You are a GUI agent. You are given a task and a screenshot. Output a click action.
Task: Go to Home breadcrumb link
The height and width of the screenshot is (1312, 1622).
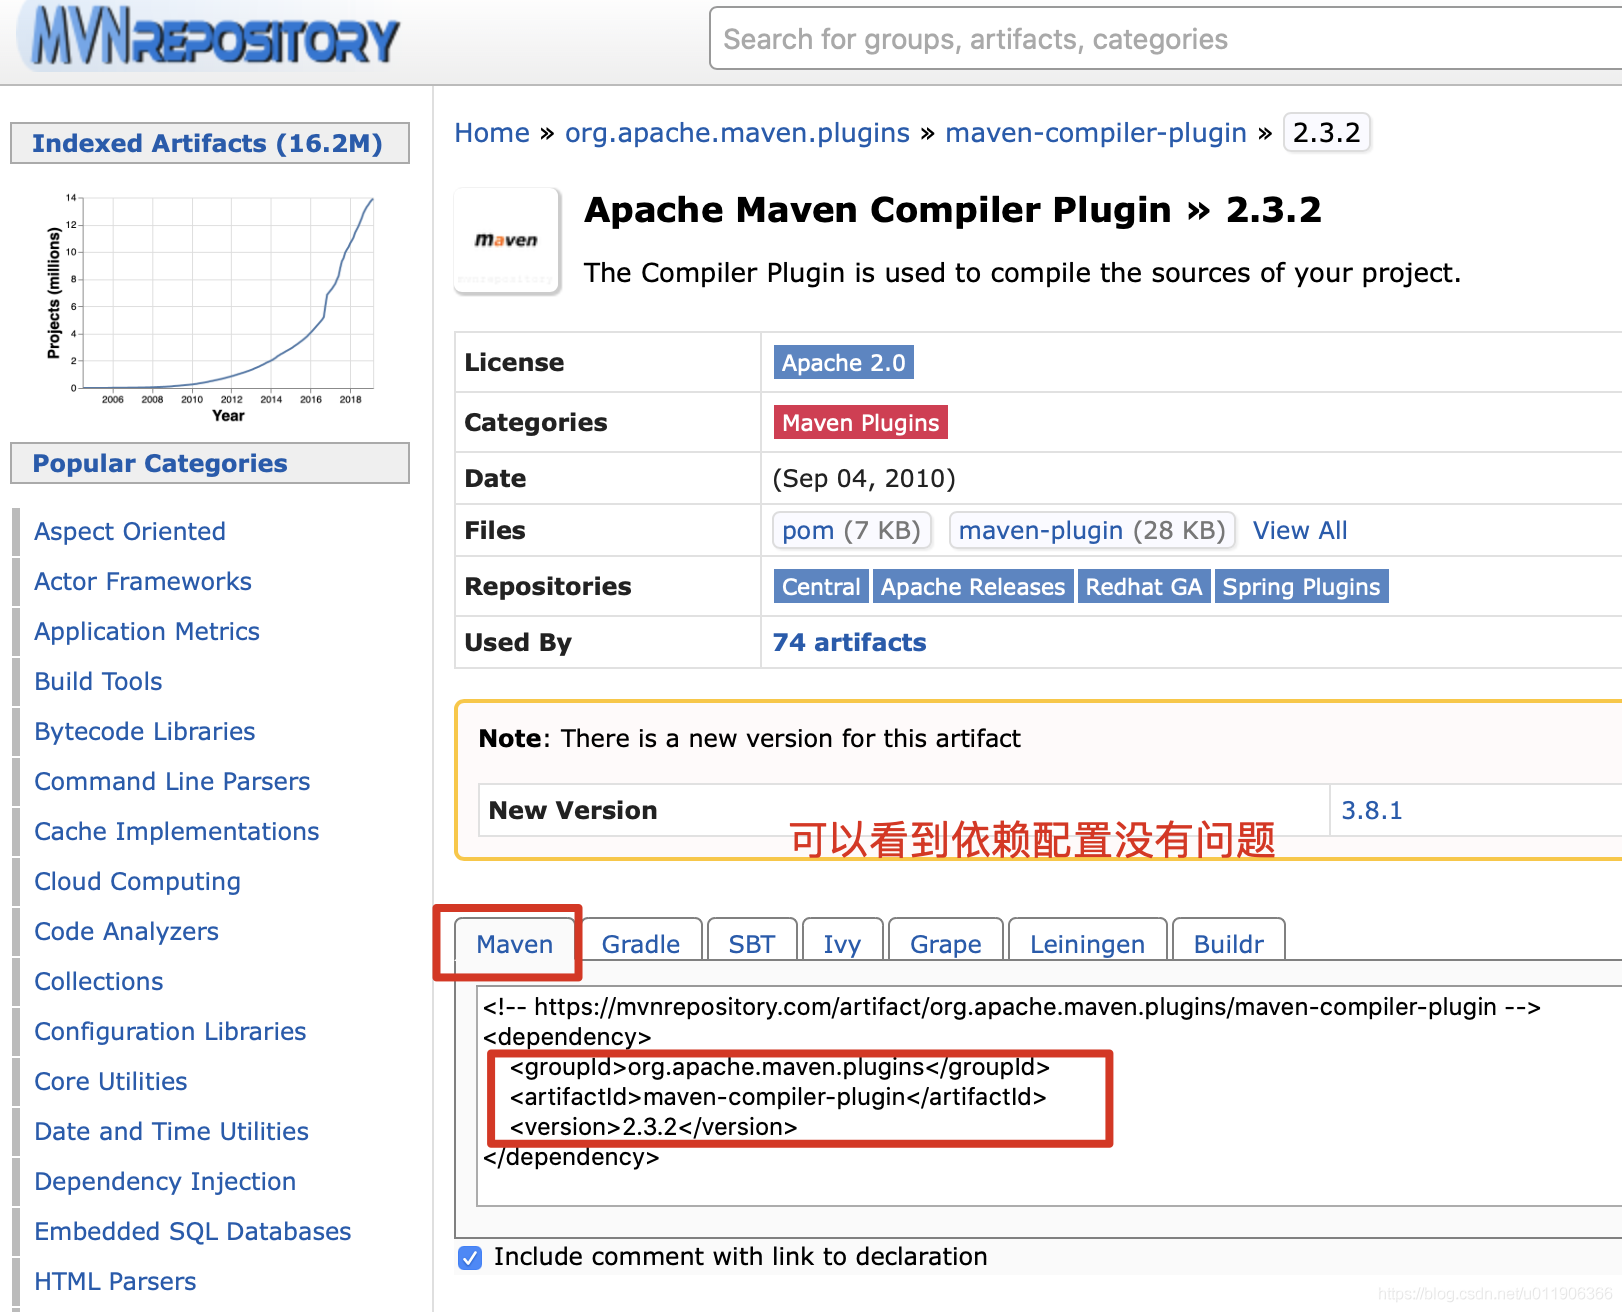492,133
